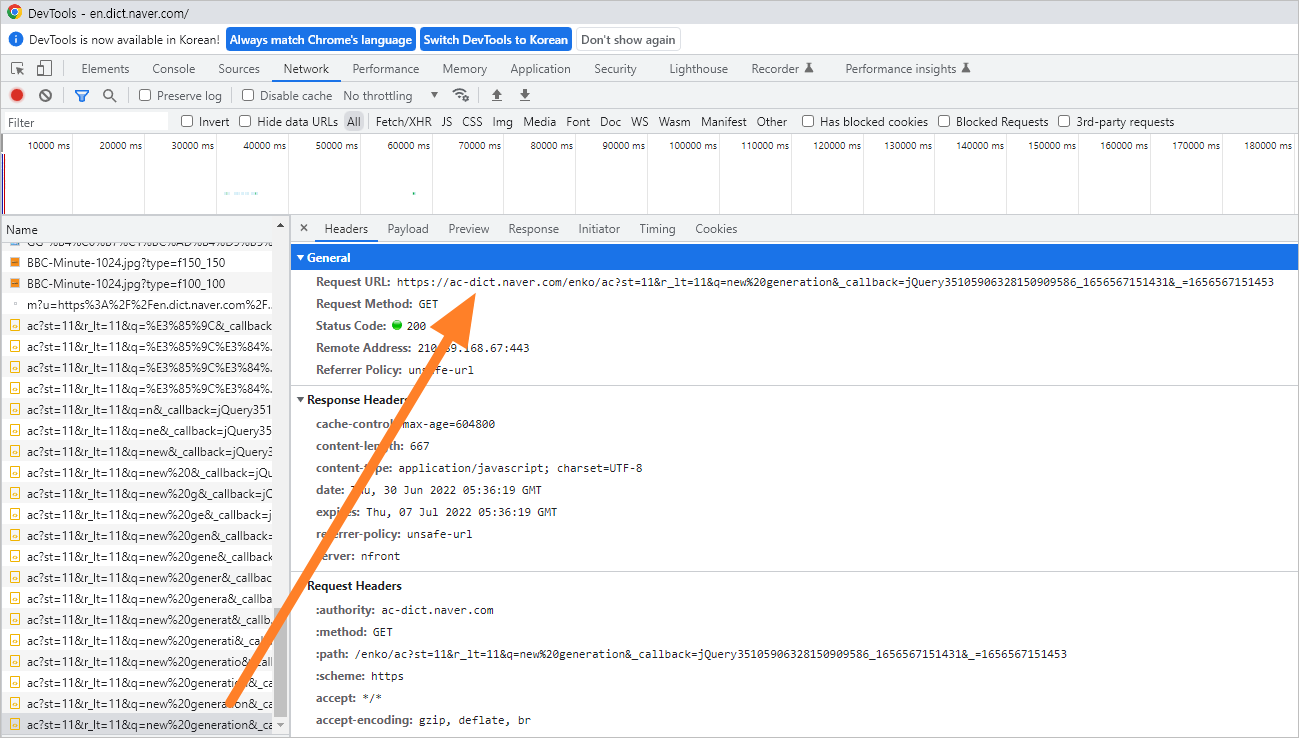This screenshot has height=738, width=1299.
Task: Click the import HAR upload icon
Action: click(497, 95)
